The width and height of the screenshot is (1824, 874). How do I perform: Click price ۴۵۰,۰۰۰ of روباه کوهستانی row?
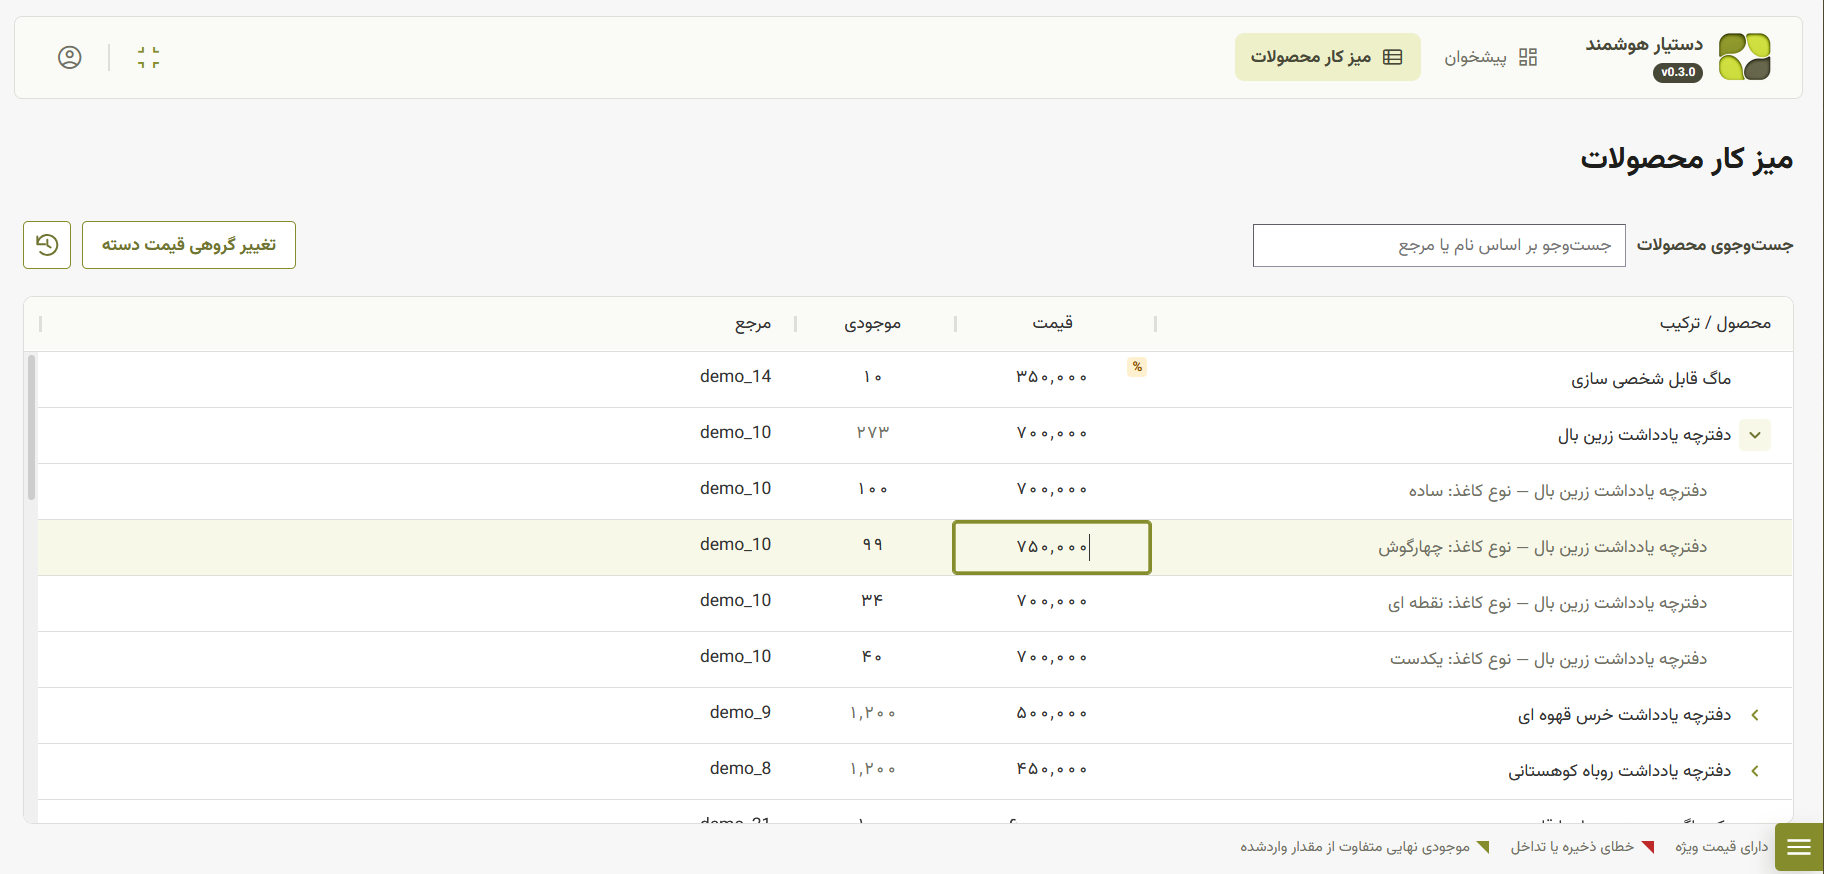point(1052,769)
